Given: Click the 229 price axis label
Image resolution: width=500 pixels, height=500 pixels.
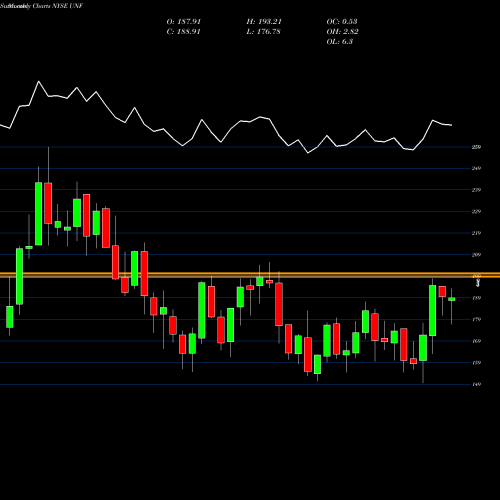Looking at the screenshot, I should click(x=476, y=211).
